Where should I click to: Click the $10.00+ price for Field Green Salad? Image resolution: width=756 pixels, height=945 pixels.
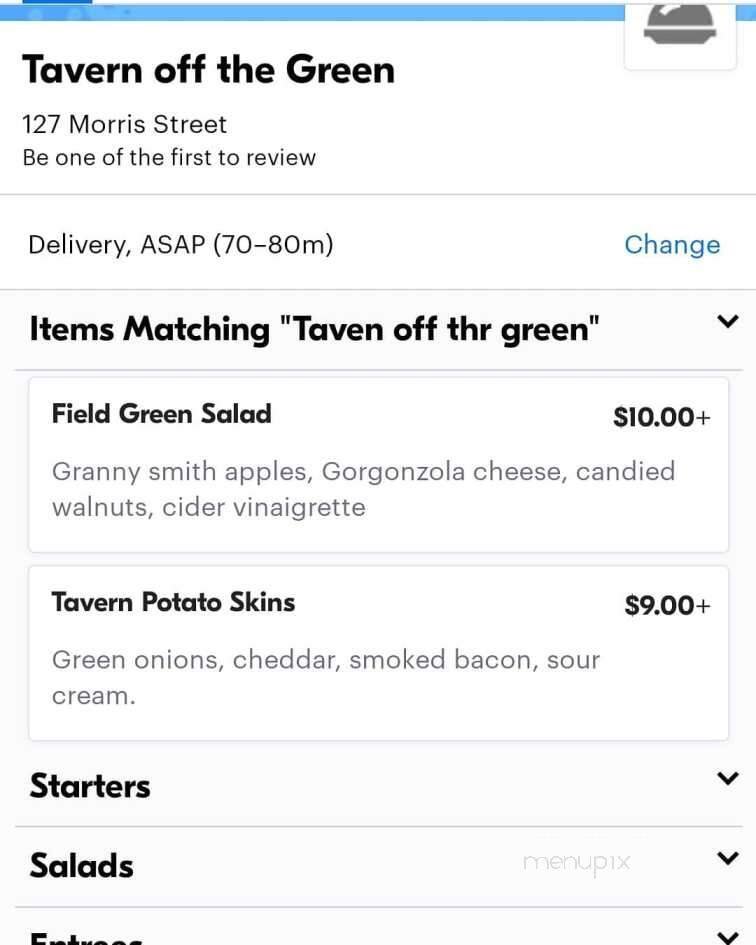[661, 417]
